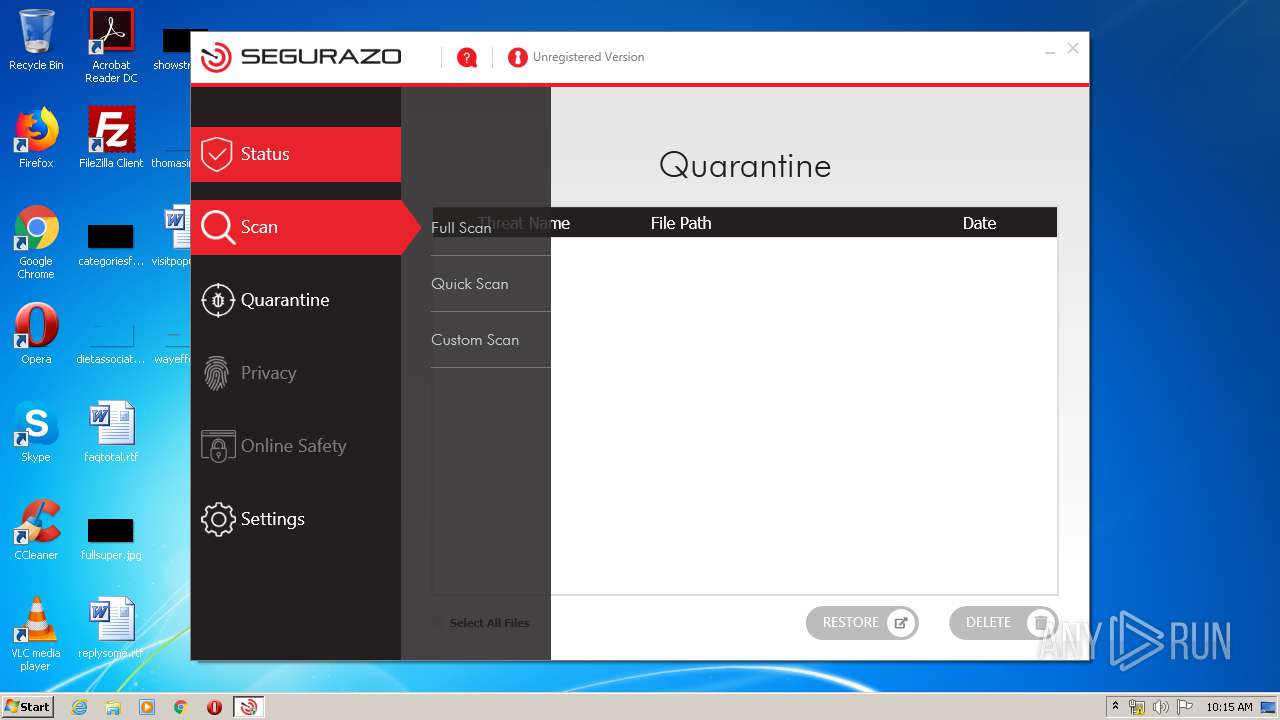Click the system tray volume icon
1280x720 pixels.
pyautogui.click(x=1160, y=707)
